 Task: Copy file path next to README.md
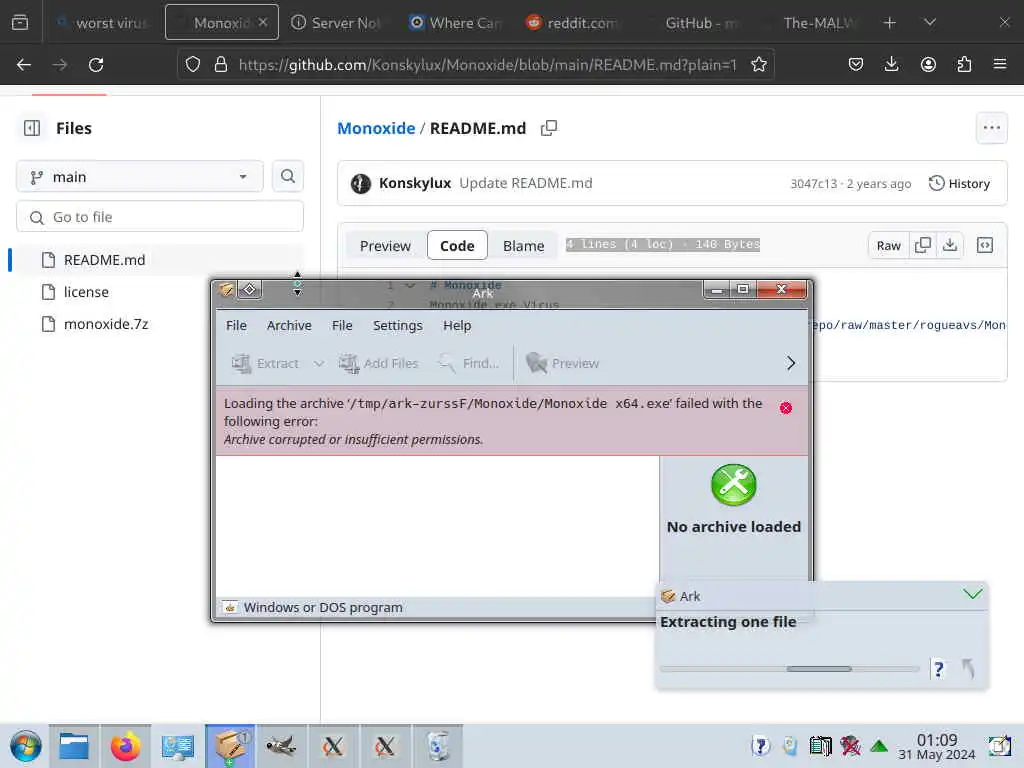[x=549, y=128]
